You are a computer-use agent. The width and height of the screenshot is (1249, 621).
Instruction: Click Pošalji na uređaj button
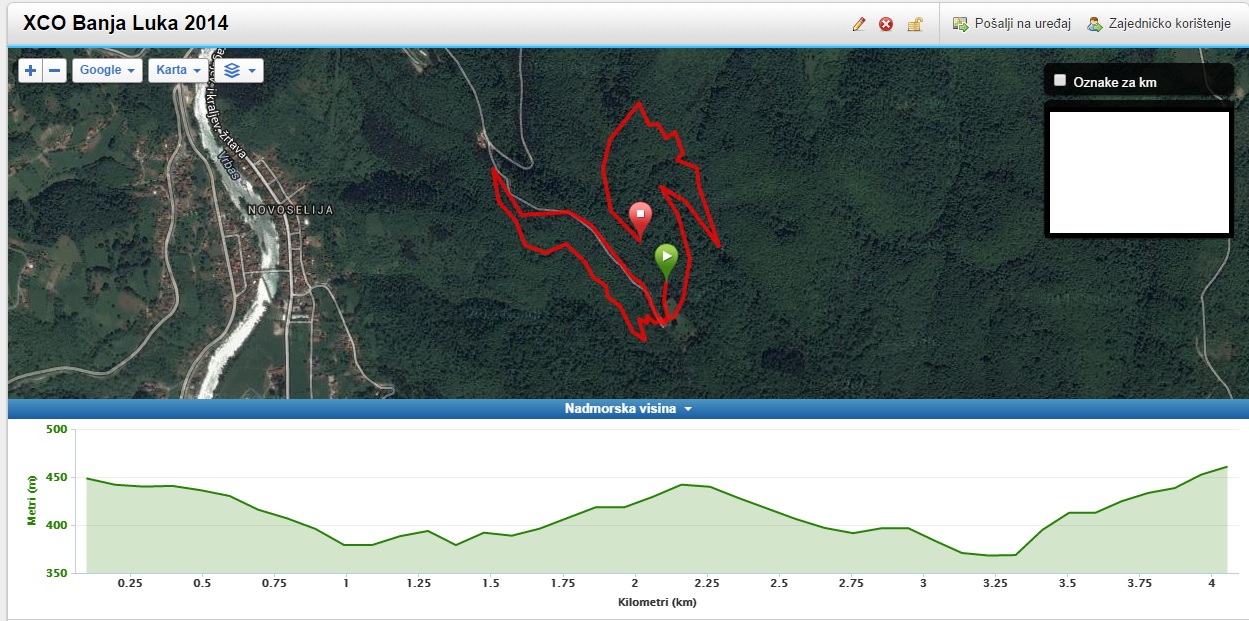[1011, 24]
